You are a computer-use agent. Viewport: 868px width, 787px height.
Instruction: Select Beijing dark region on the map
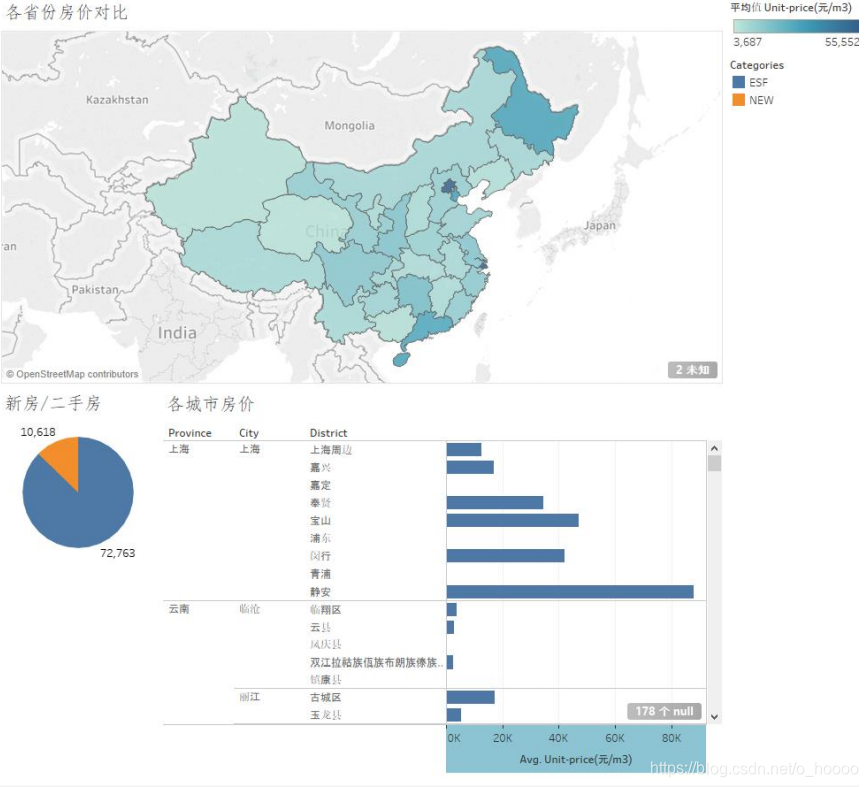pos(448,185)
